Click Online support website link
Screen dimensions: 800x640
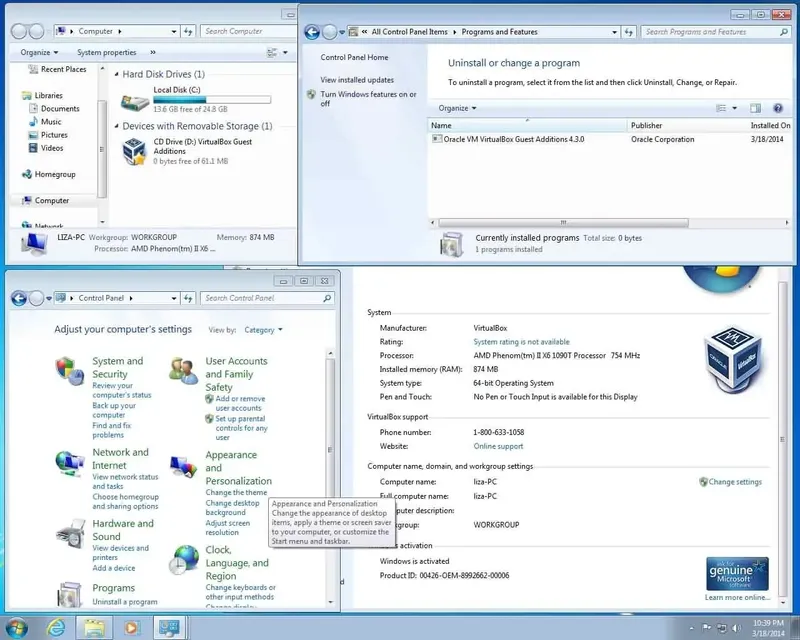coord(498,446)
